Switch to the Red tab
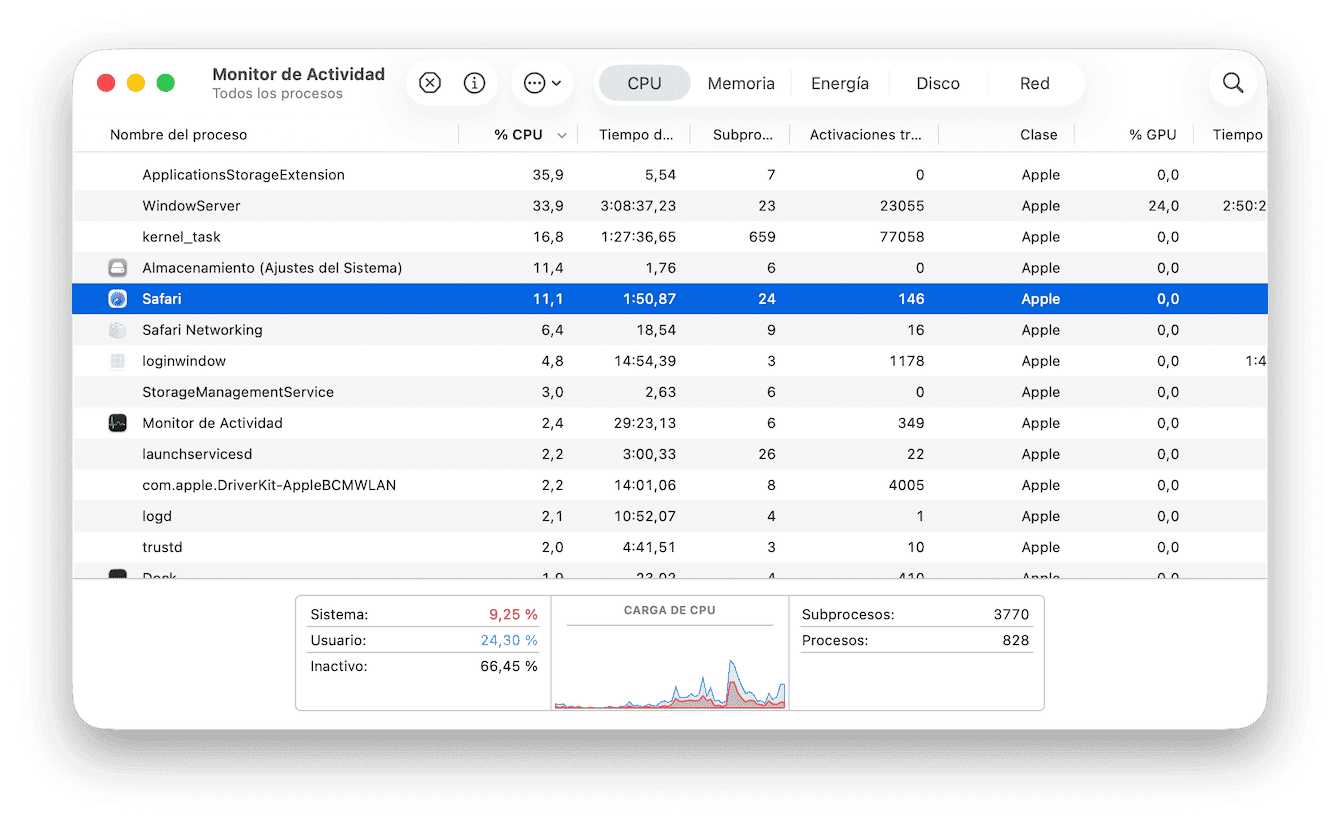The width and height of the screenshot is (1340, 825). (1035, 83)
